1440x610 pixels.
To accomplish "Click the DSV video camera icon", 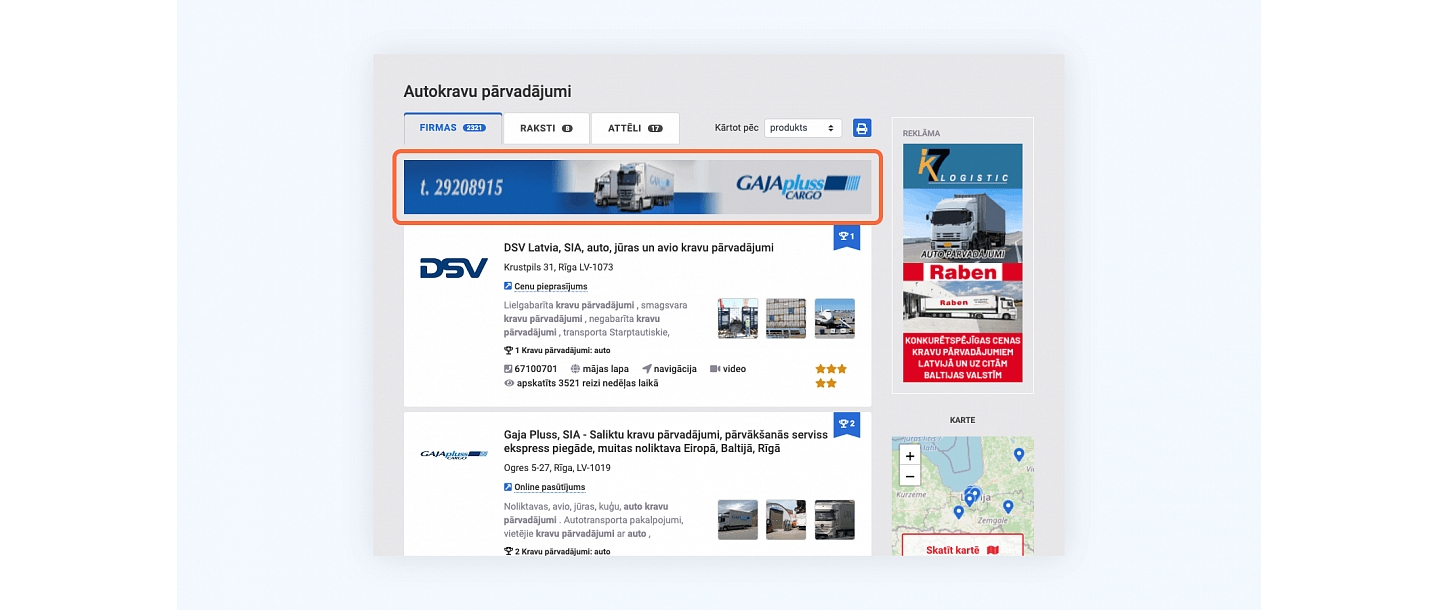I will (x=715, y=369).
